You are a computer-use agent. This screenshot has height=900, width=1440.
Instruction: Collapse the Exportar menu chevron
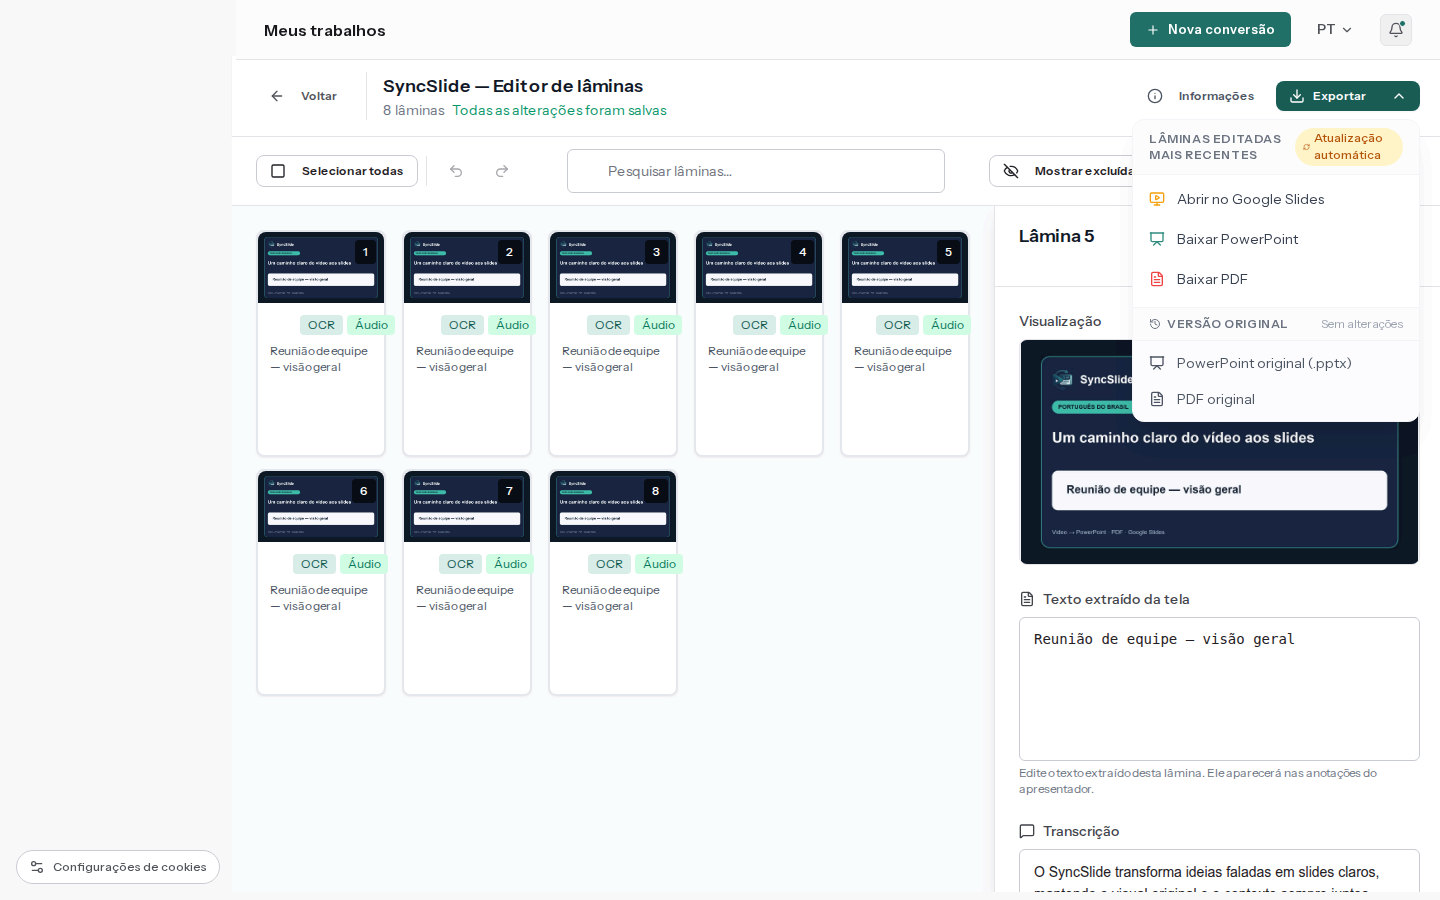tap(1399, 96)
